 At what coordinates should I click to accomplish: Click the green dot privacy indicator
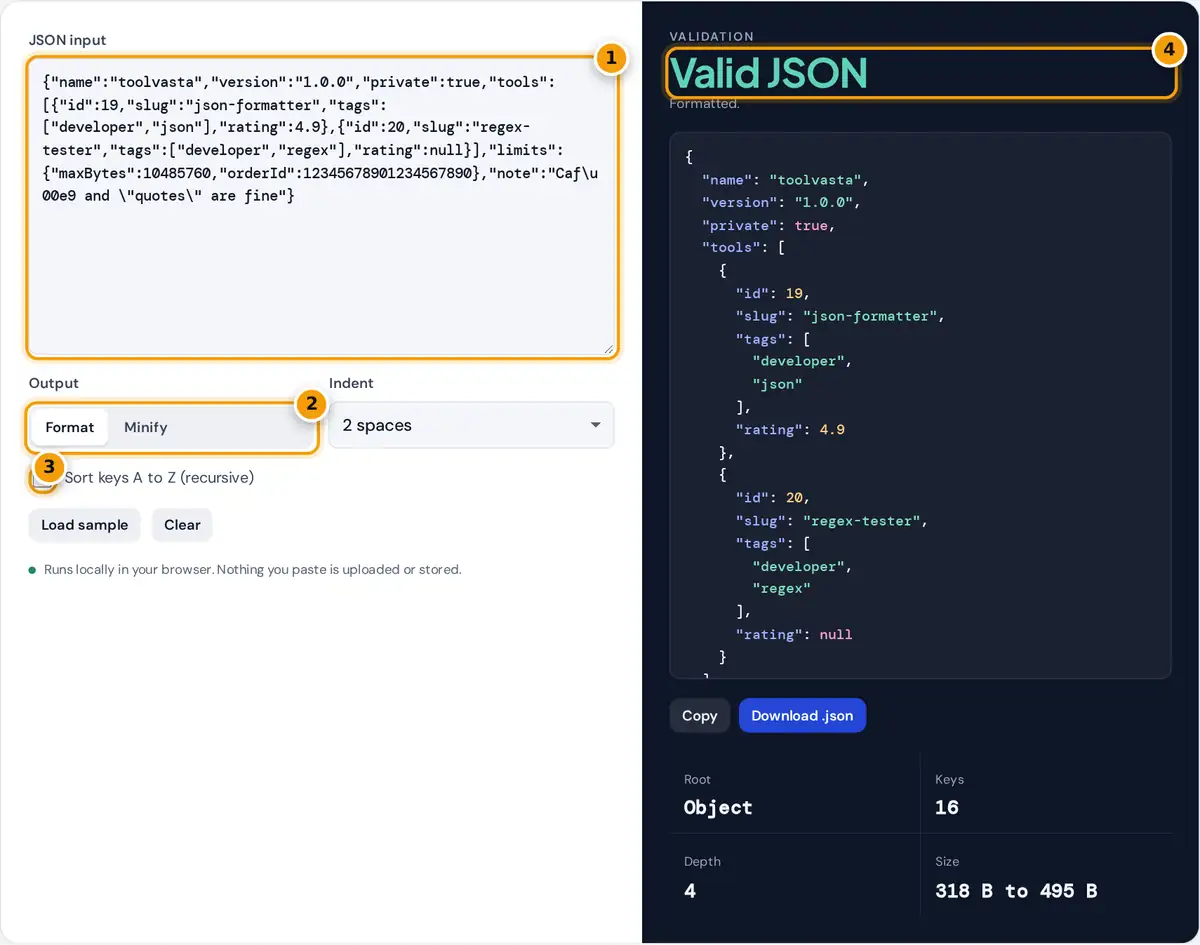(33, 570)
